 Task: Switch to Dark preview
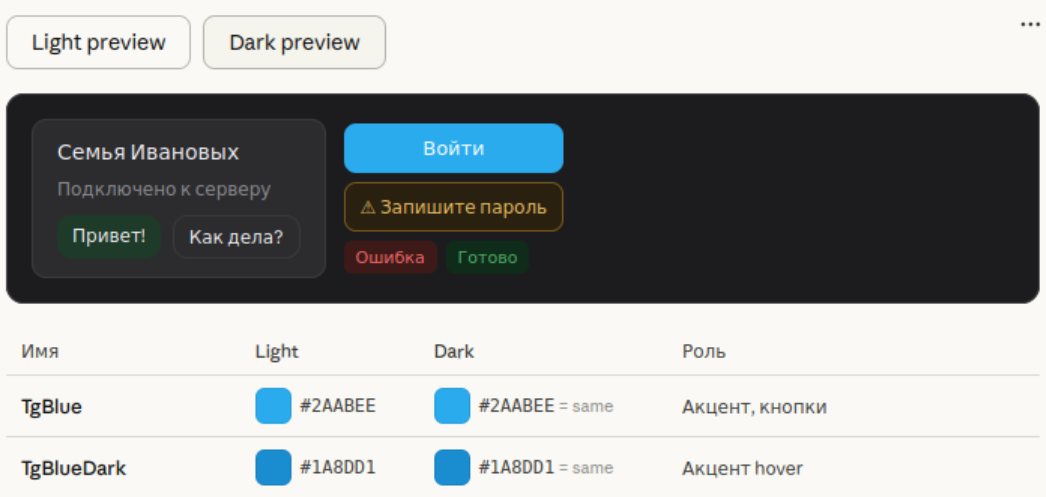coord(294,43)
